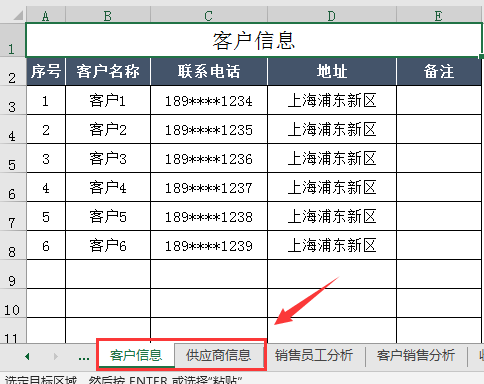
Task: Select row 2 header
Action: click(12, 72)
